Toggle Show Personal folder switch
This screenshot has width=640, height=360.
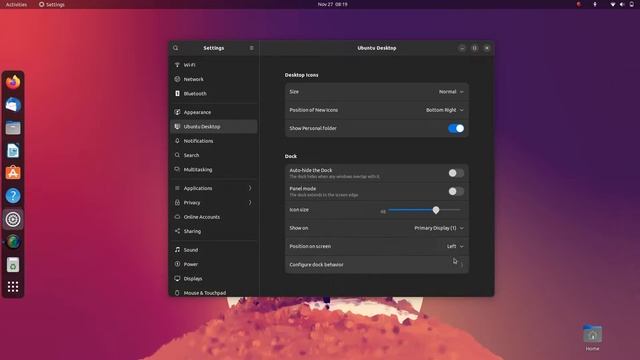[456, 128]
